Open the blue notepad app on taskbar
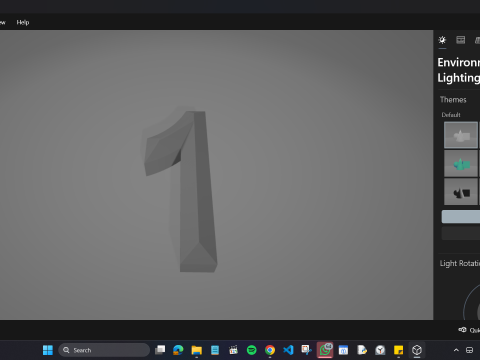Screen dimensions: 480x360 [x=215, y=350]
